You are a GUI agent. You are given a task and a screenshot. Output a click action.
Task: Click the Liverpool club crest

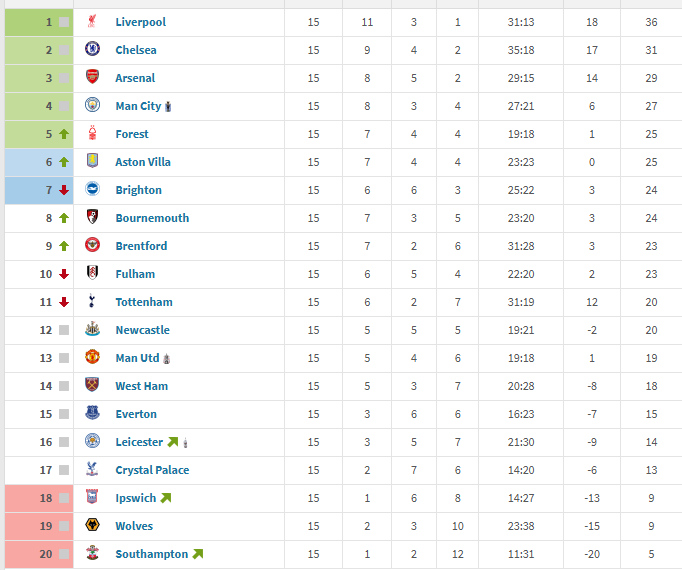[92, 21]
